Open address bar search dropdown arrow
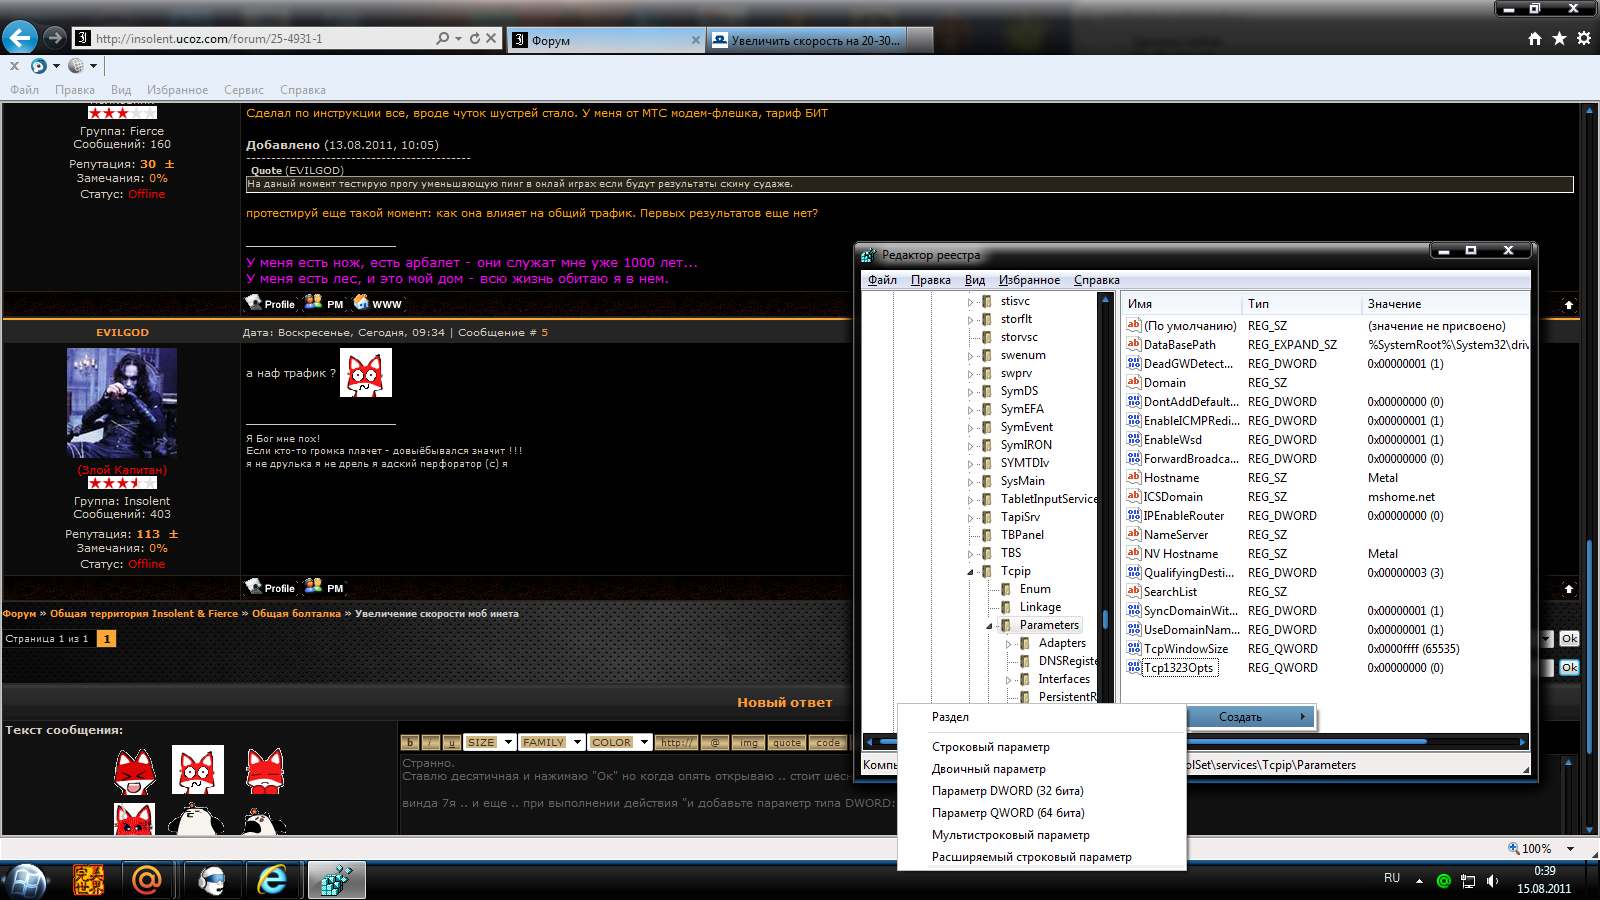The image size is (1600, 900). (x=458, y=38)
